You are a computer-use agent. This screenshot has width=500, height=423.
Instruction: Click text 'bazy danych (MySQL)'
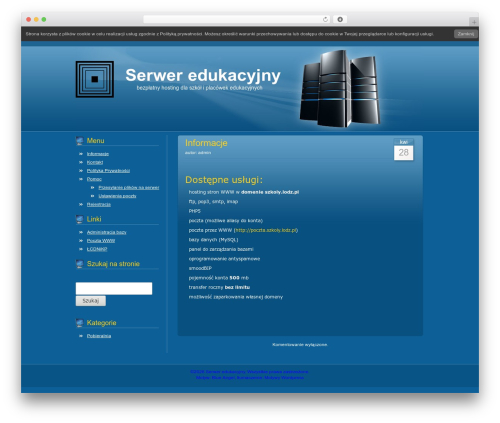point(213,240)
